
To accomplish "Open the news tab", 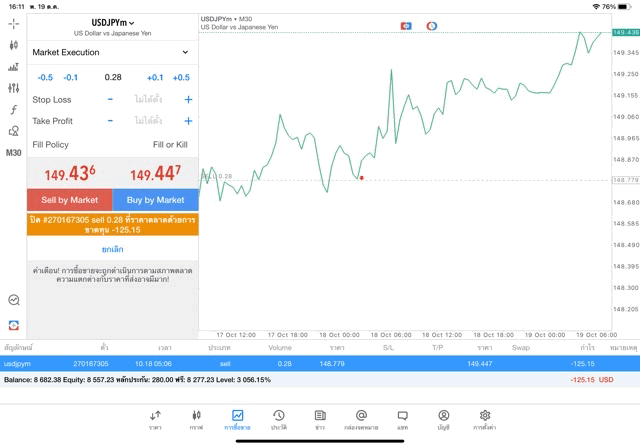I will pos(320,420).
